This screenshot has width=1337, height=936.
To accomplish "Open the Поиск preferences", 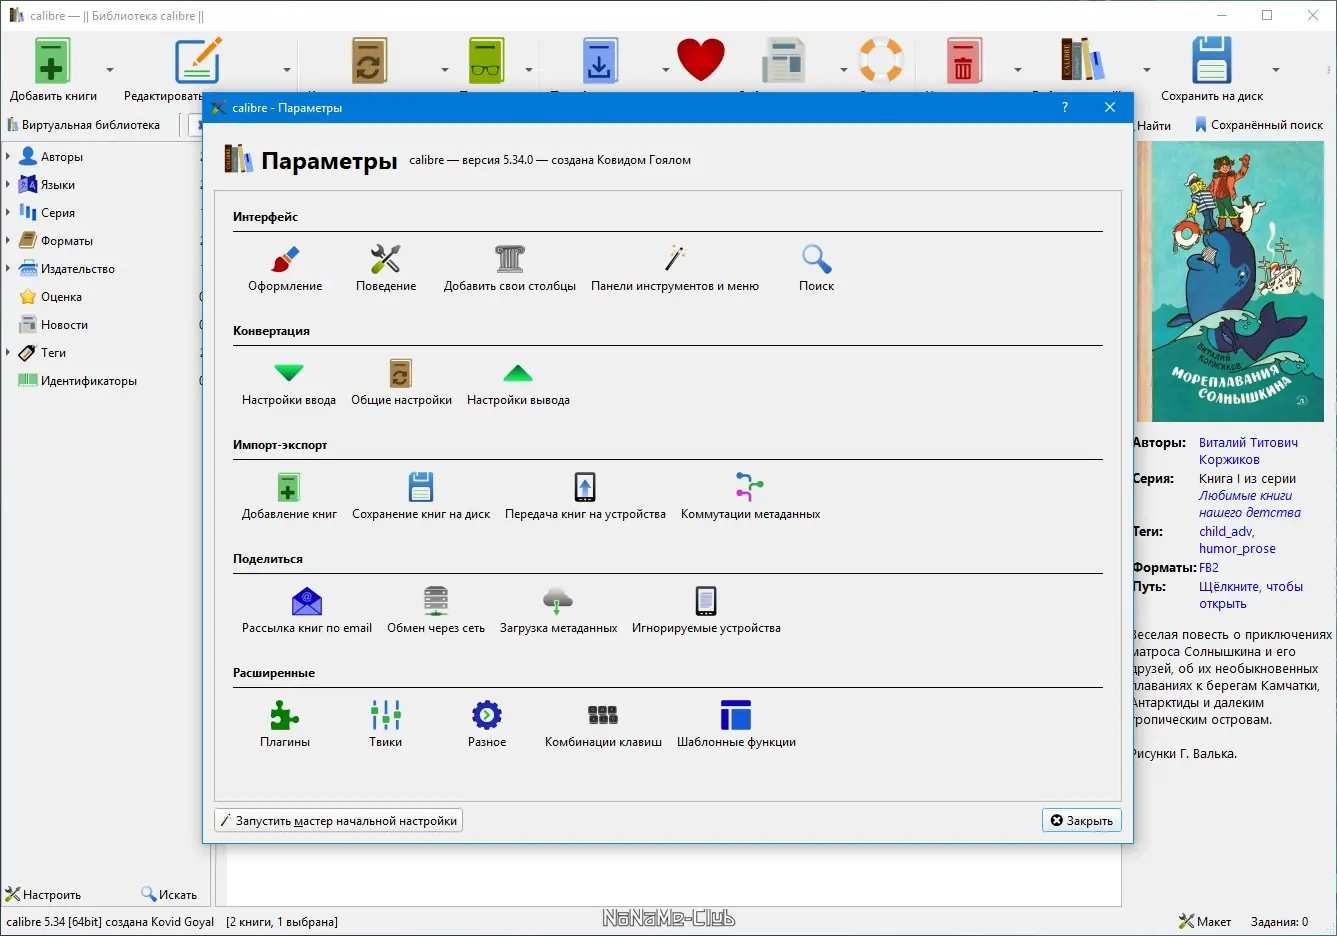I will [x=816, y=268].
